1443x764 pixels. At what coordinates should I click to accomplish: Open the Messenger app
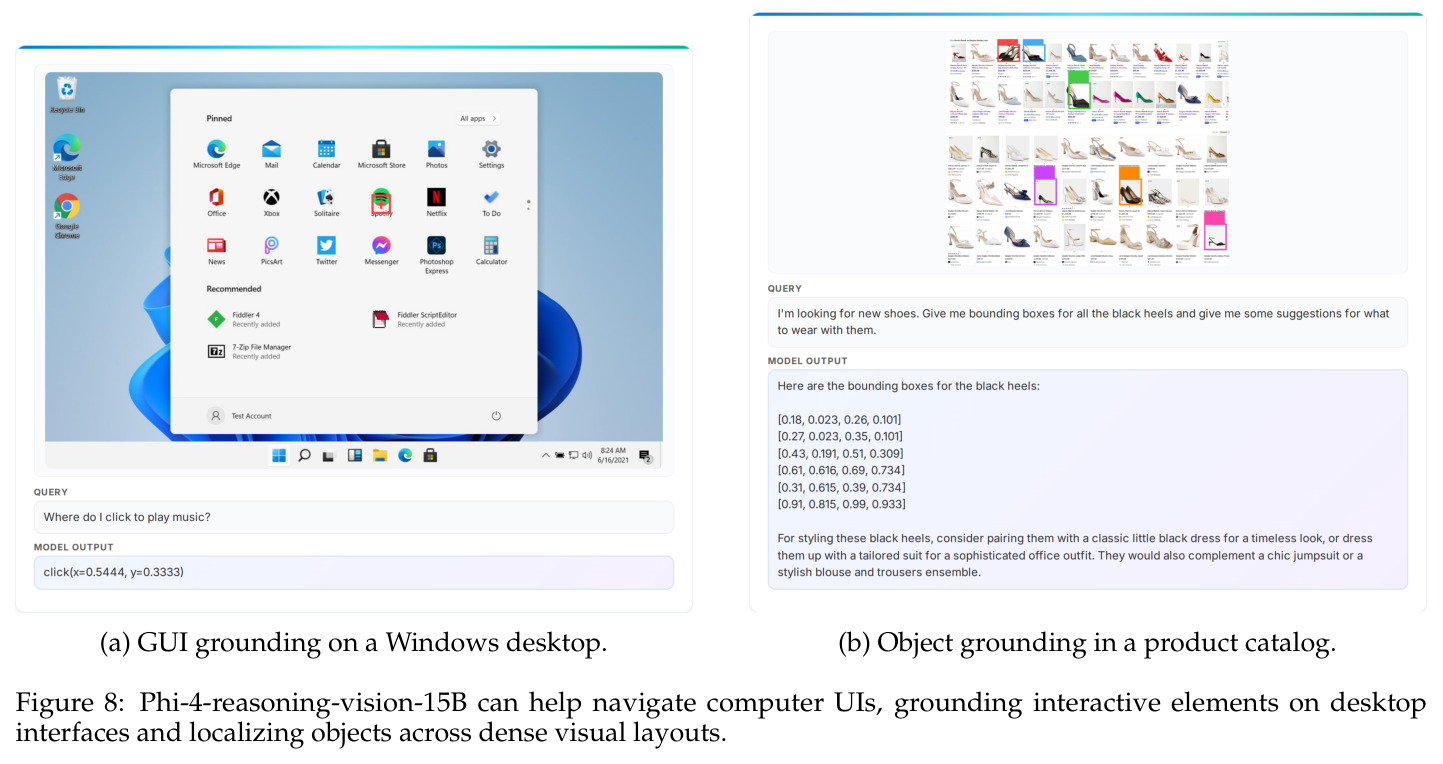click(381, 250)
